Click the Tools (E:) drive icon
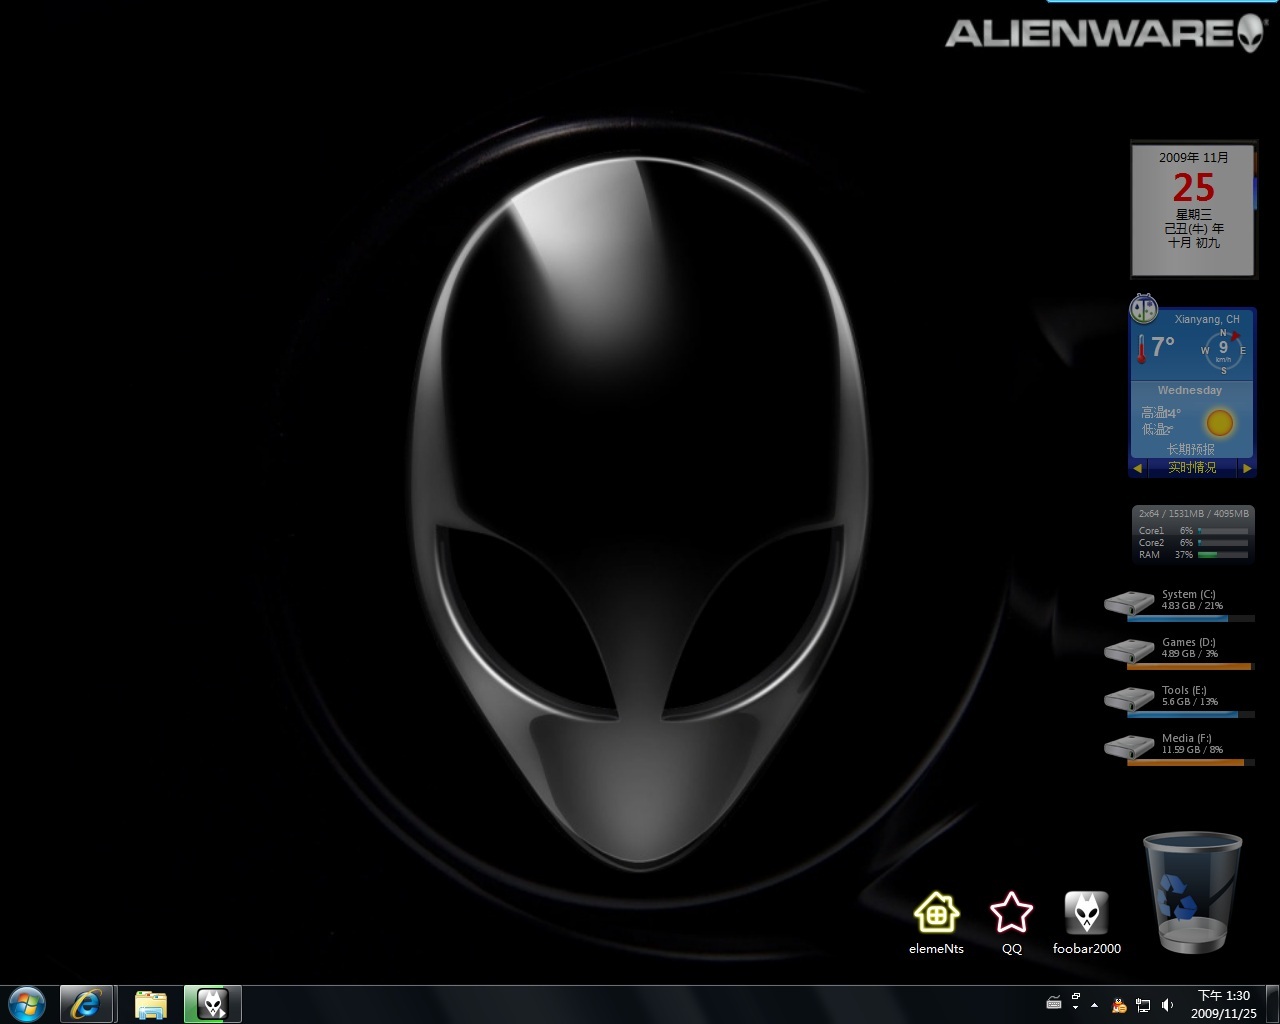 coord(1129,699)
